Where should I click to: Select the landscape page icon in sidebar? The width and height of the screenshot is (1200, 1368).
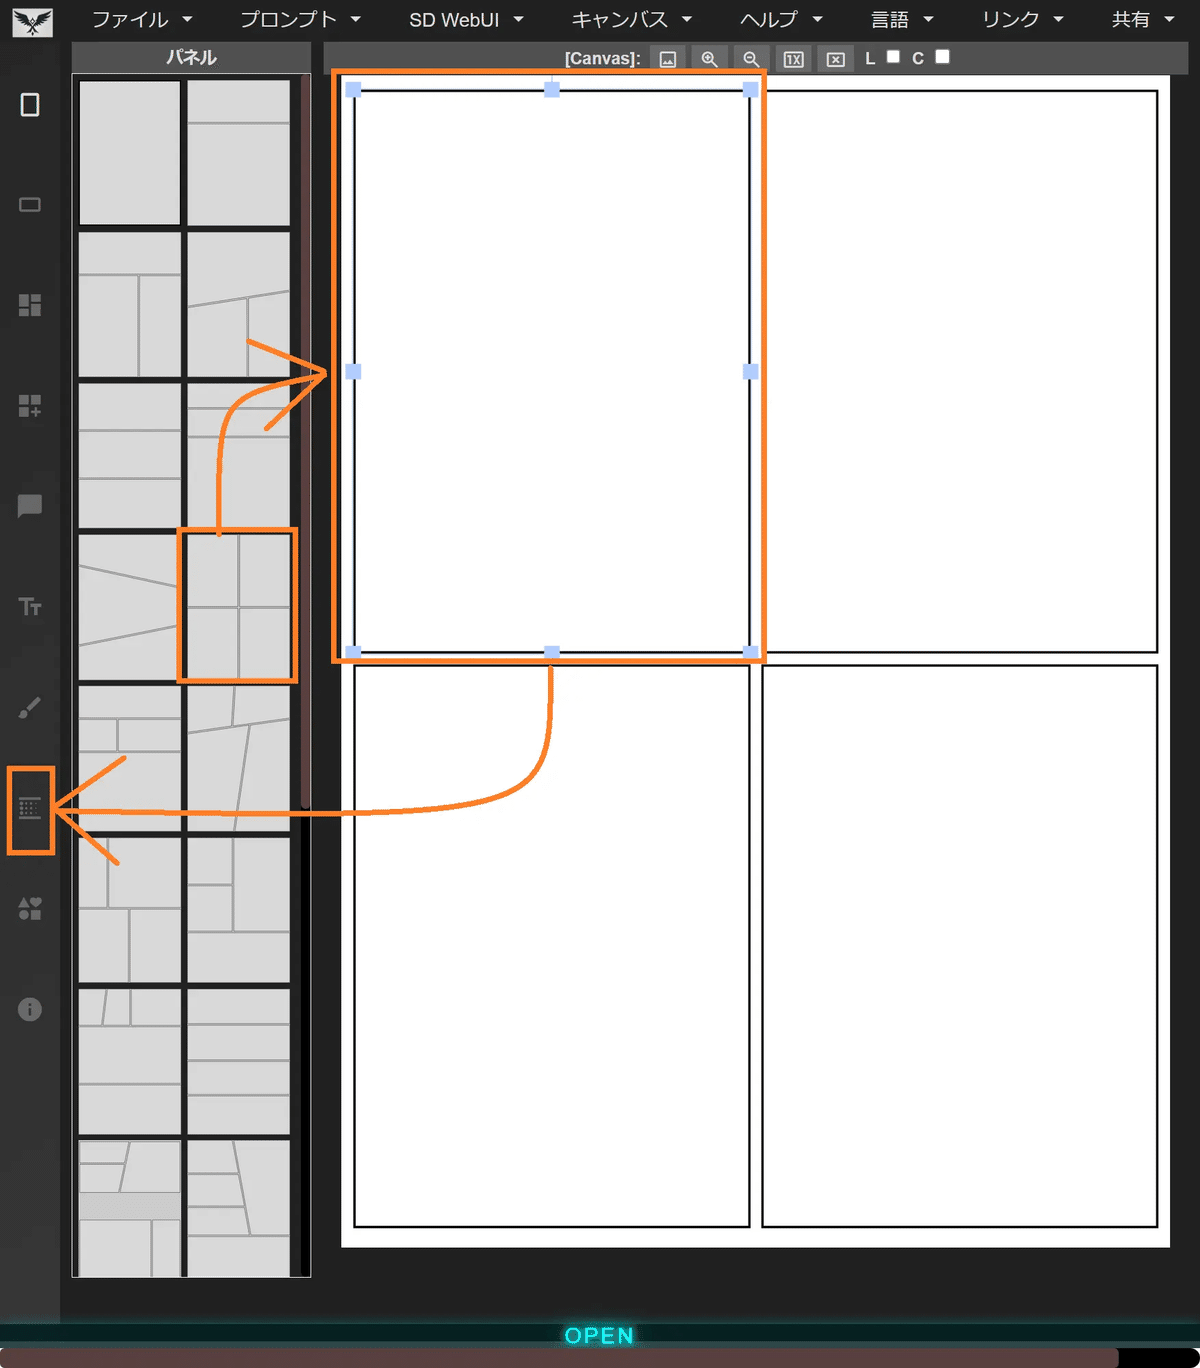coord(30,205)
